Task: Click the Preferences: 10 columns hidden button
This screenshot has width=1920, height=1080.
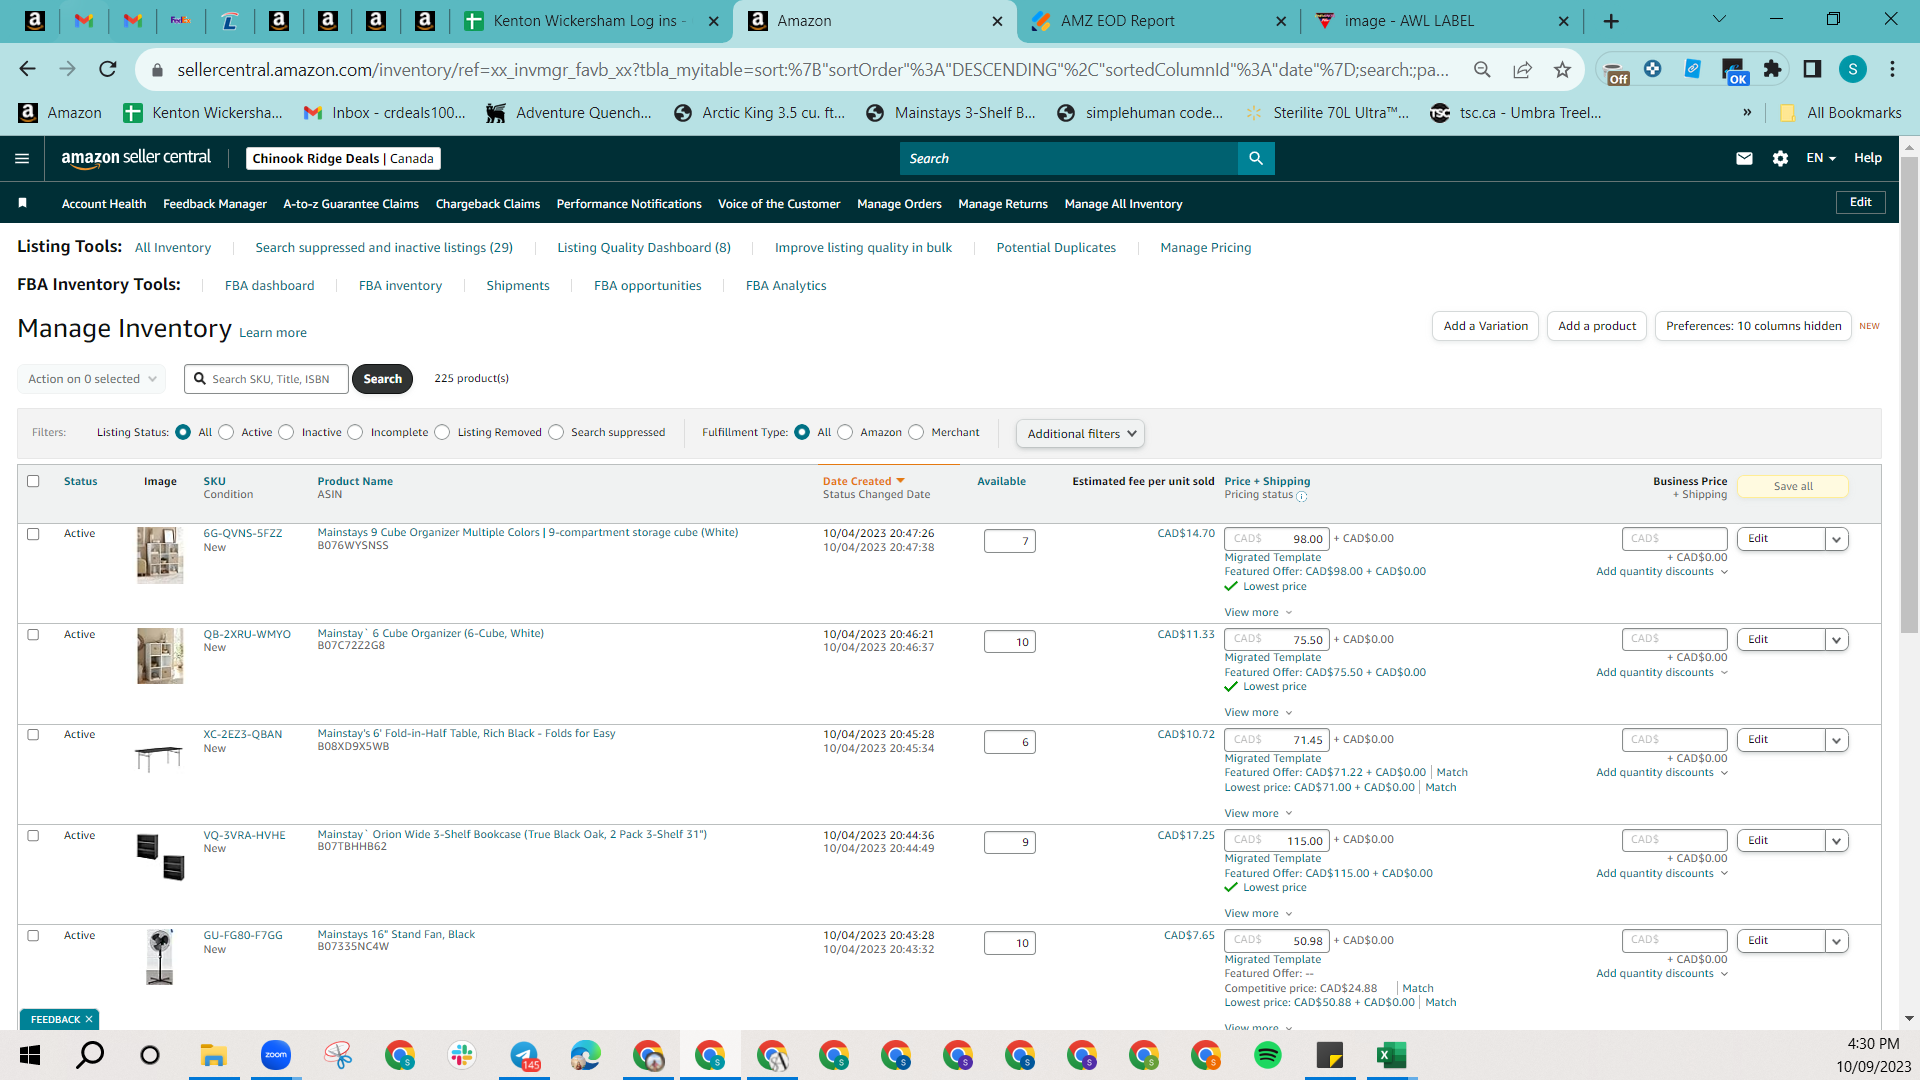Action: (x=1753, y=326)
